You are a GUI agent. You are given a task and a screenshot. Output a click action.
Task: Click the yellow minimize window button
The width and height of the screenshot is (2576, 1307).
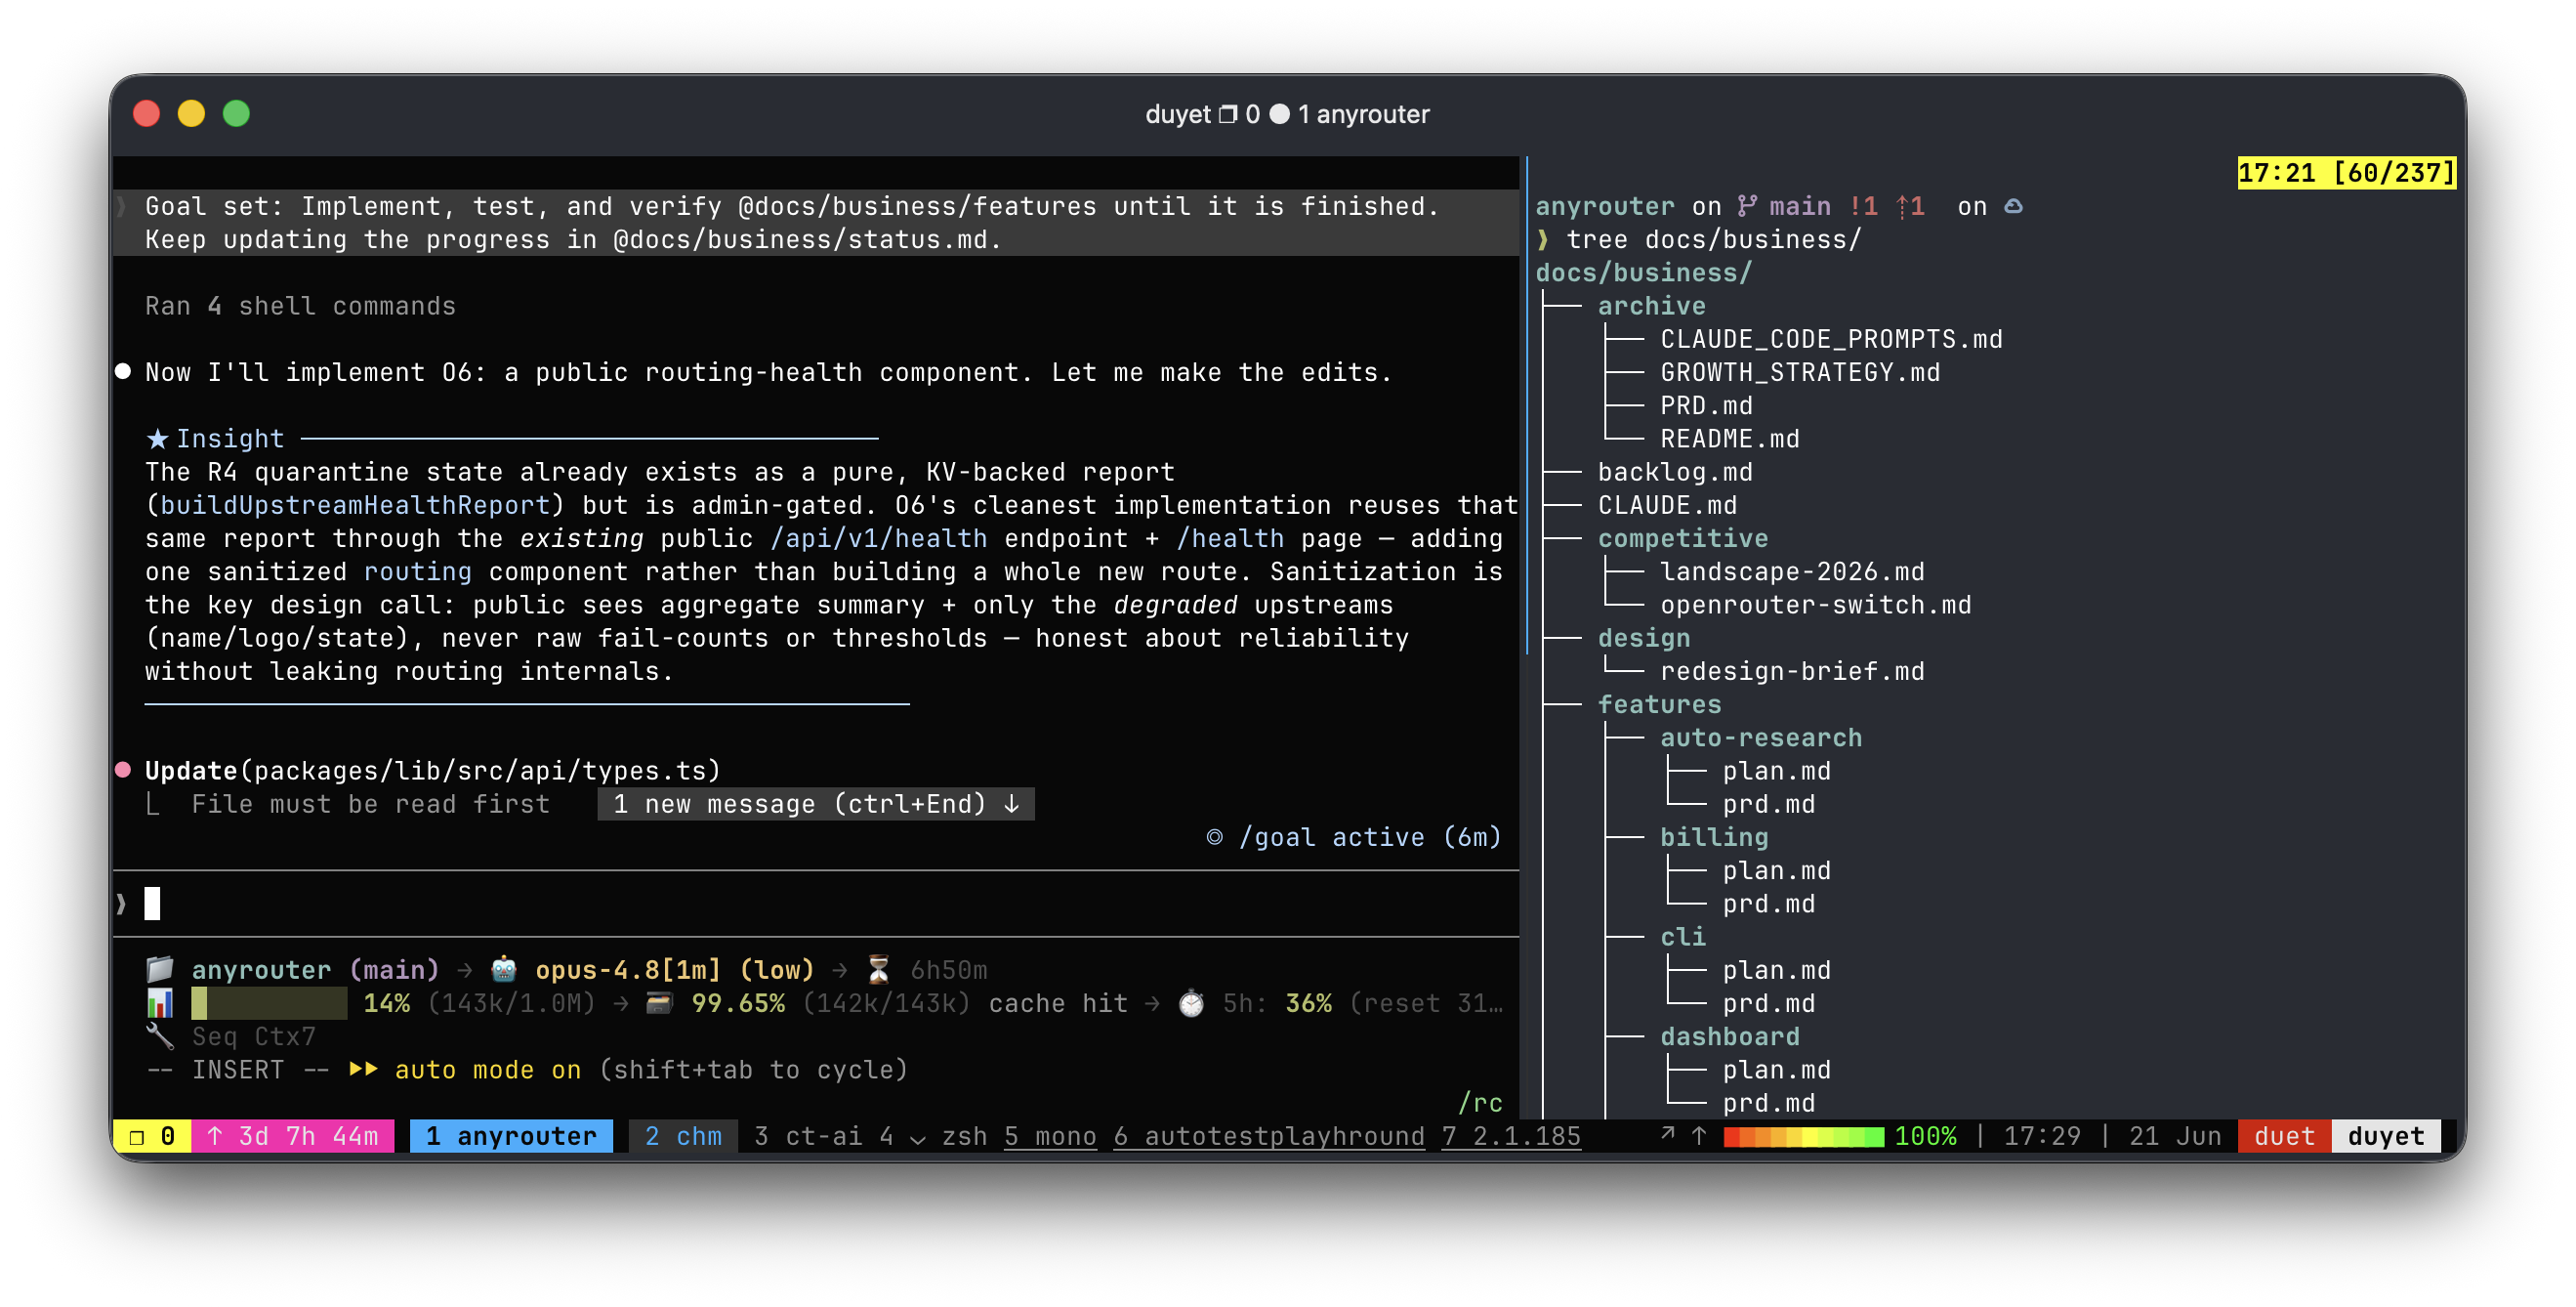click(x=191, y=114)
